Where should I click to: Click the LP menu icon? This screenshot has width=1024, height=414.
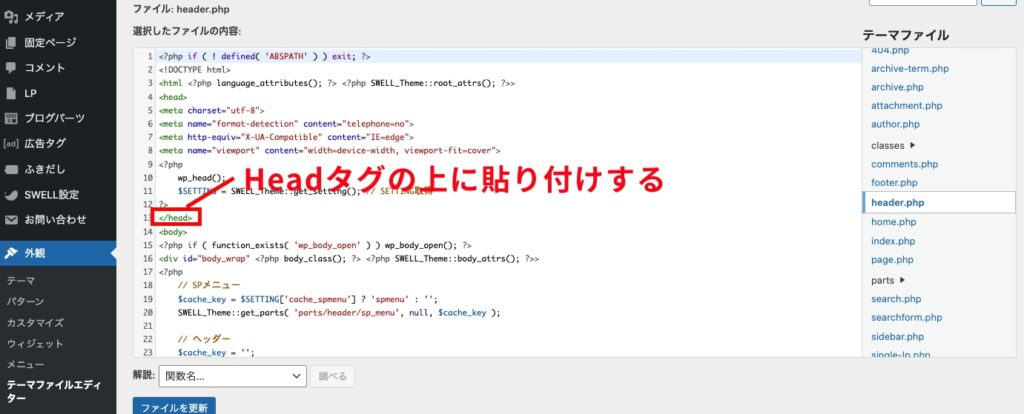[x=11, y=93]
